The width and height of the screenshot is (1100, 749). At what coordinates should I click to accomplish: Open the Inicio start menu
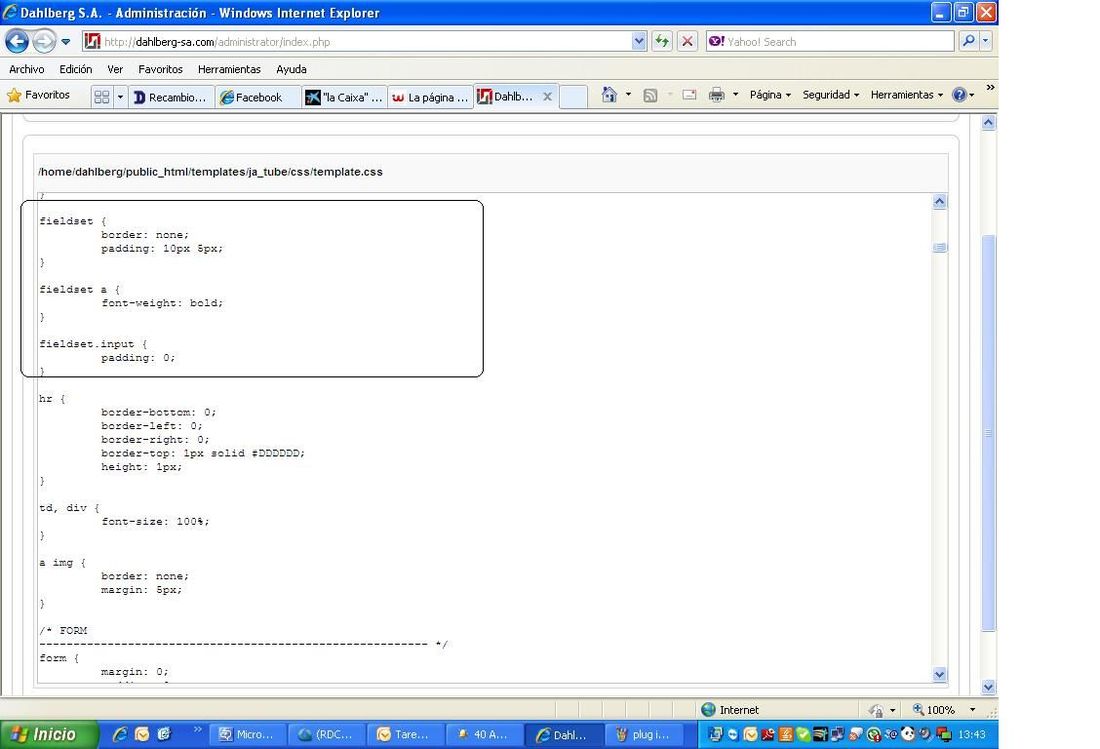[48, 734]
